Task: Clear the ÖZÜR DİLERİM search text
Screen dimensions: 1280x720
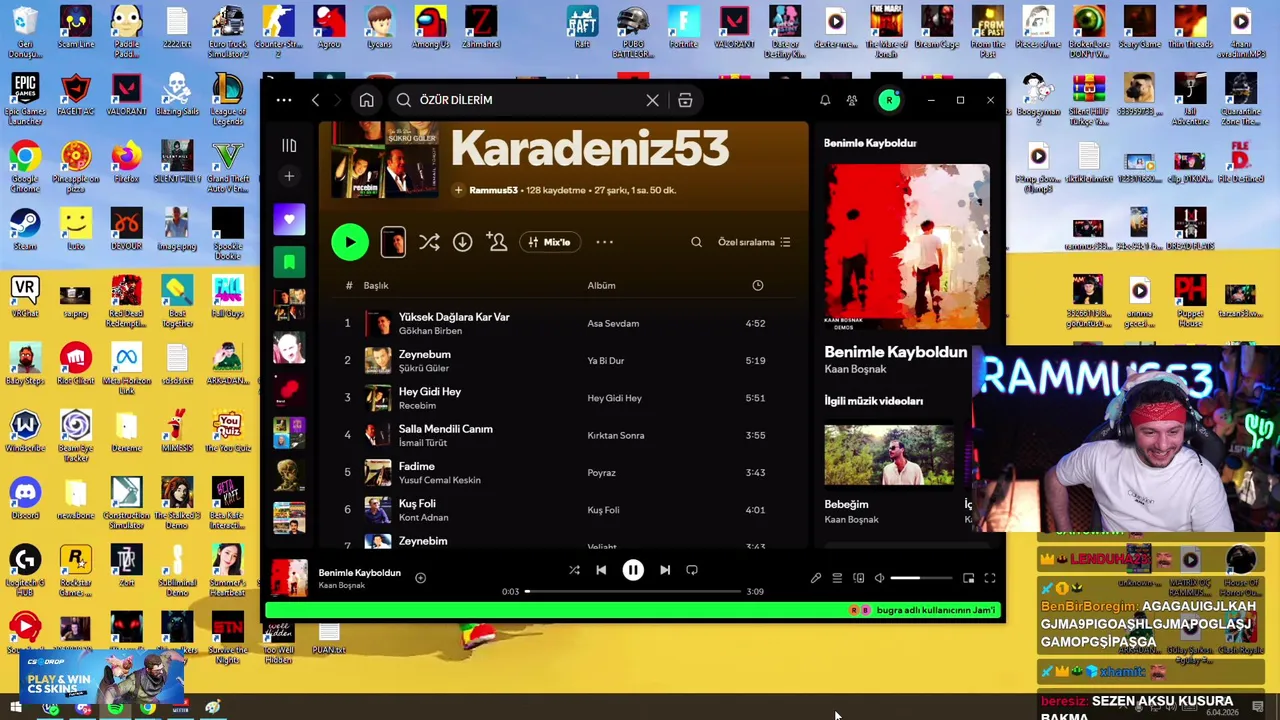Action: click(653, 100)
